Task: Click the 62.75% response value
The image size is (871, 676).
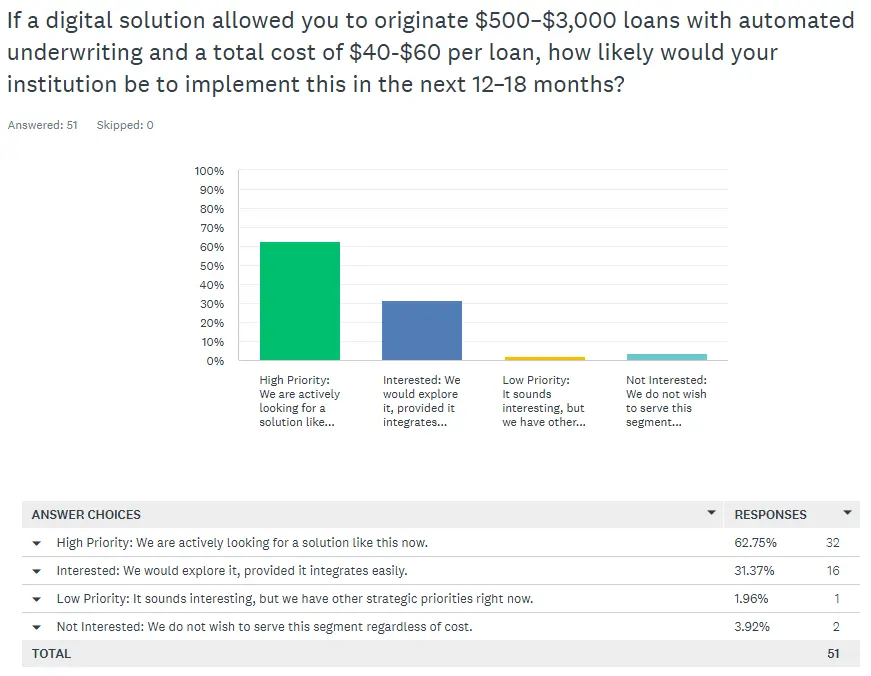Action: [x=755, y=543]
